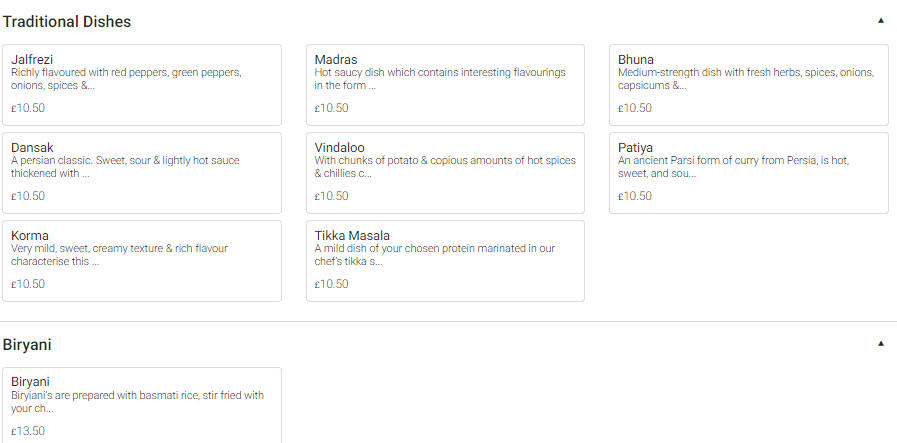Click the Biryani £13.50 price
This screenshot has height=443, width=897.
(x=28, y=431)
